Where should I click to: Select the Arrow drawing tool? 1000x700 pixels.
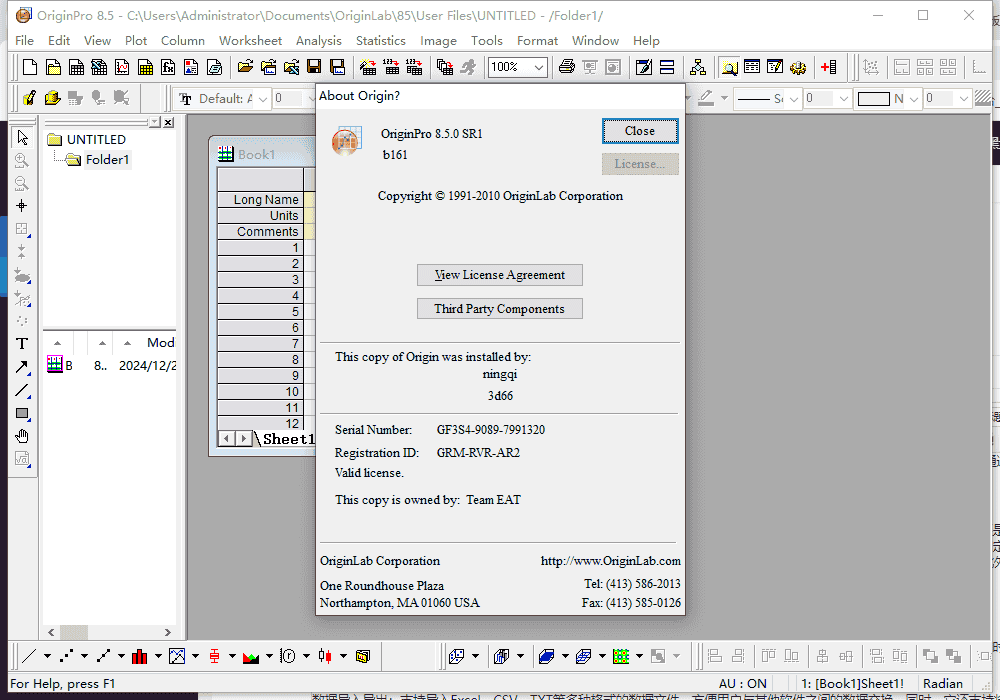coord(22,367)
